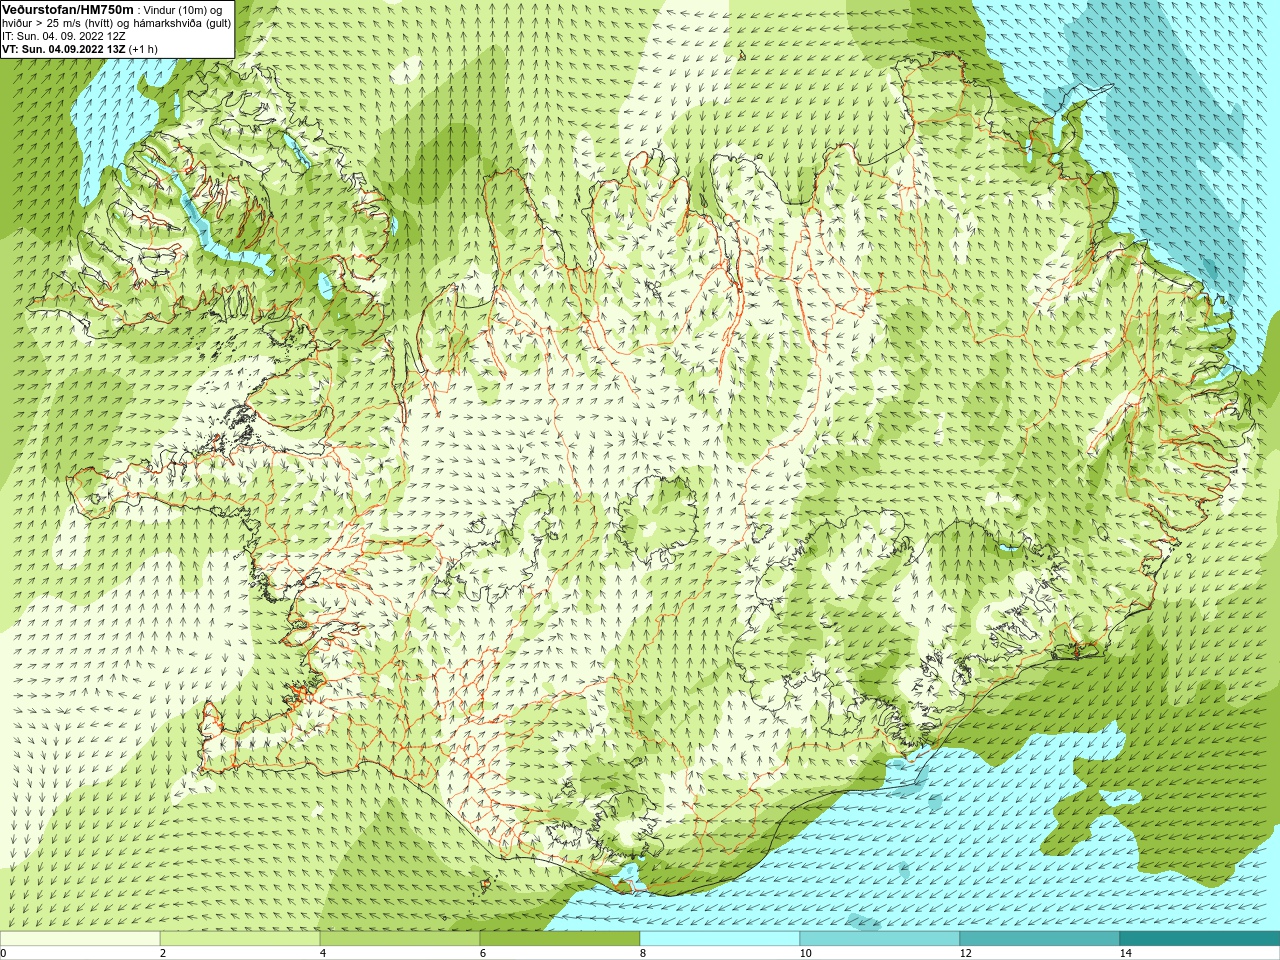Click the "12" label on the color scale

[x=965, y=953]
